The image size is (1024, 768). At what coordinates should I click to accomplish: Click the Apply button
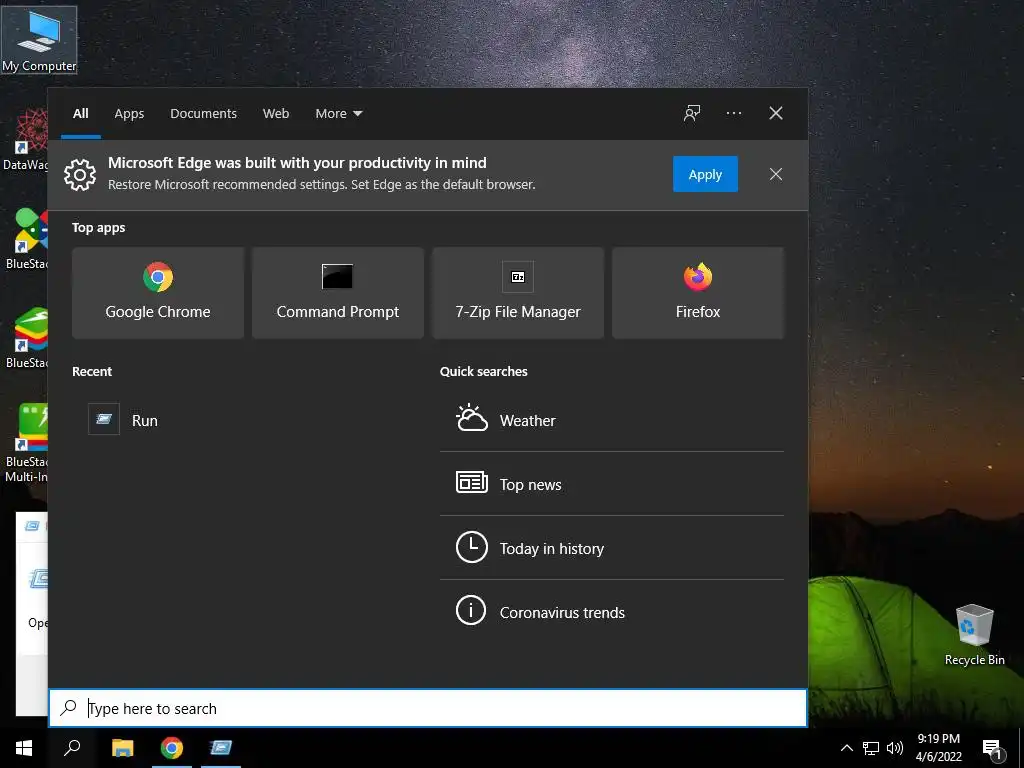point(705,174)
